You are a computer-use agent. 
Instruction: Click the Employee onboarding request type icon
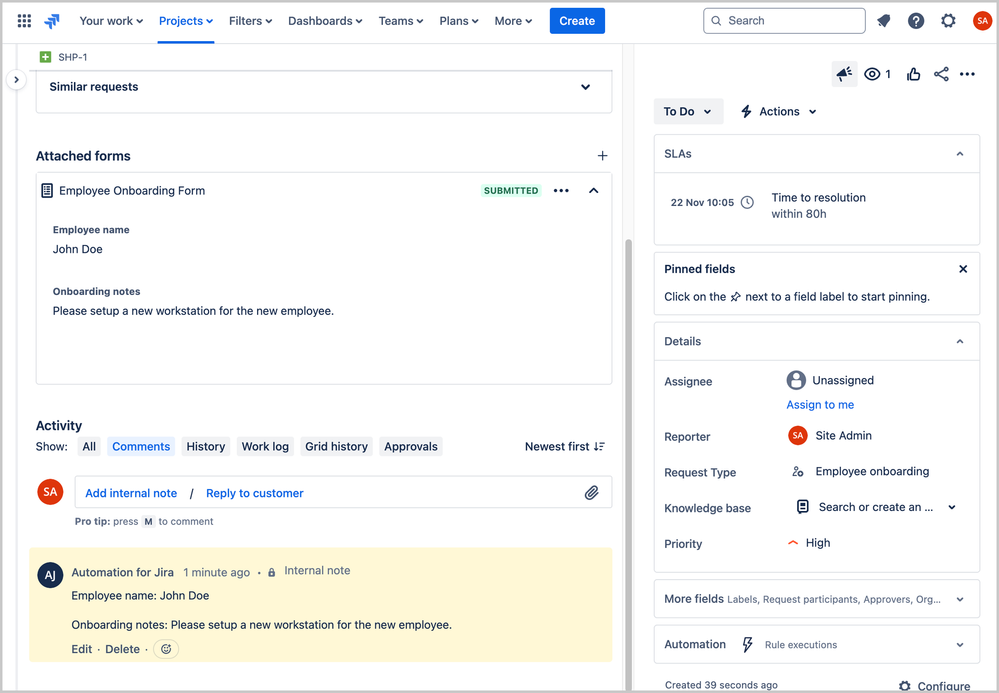[x=798, y=472]
